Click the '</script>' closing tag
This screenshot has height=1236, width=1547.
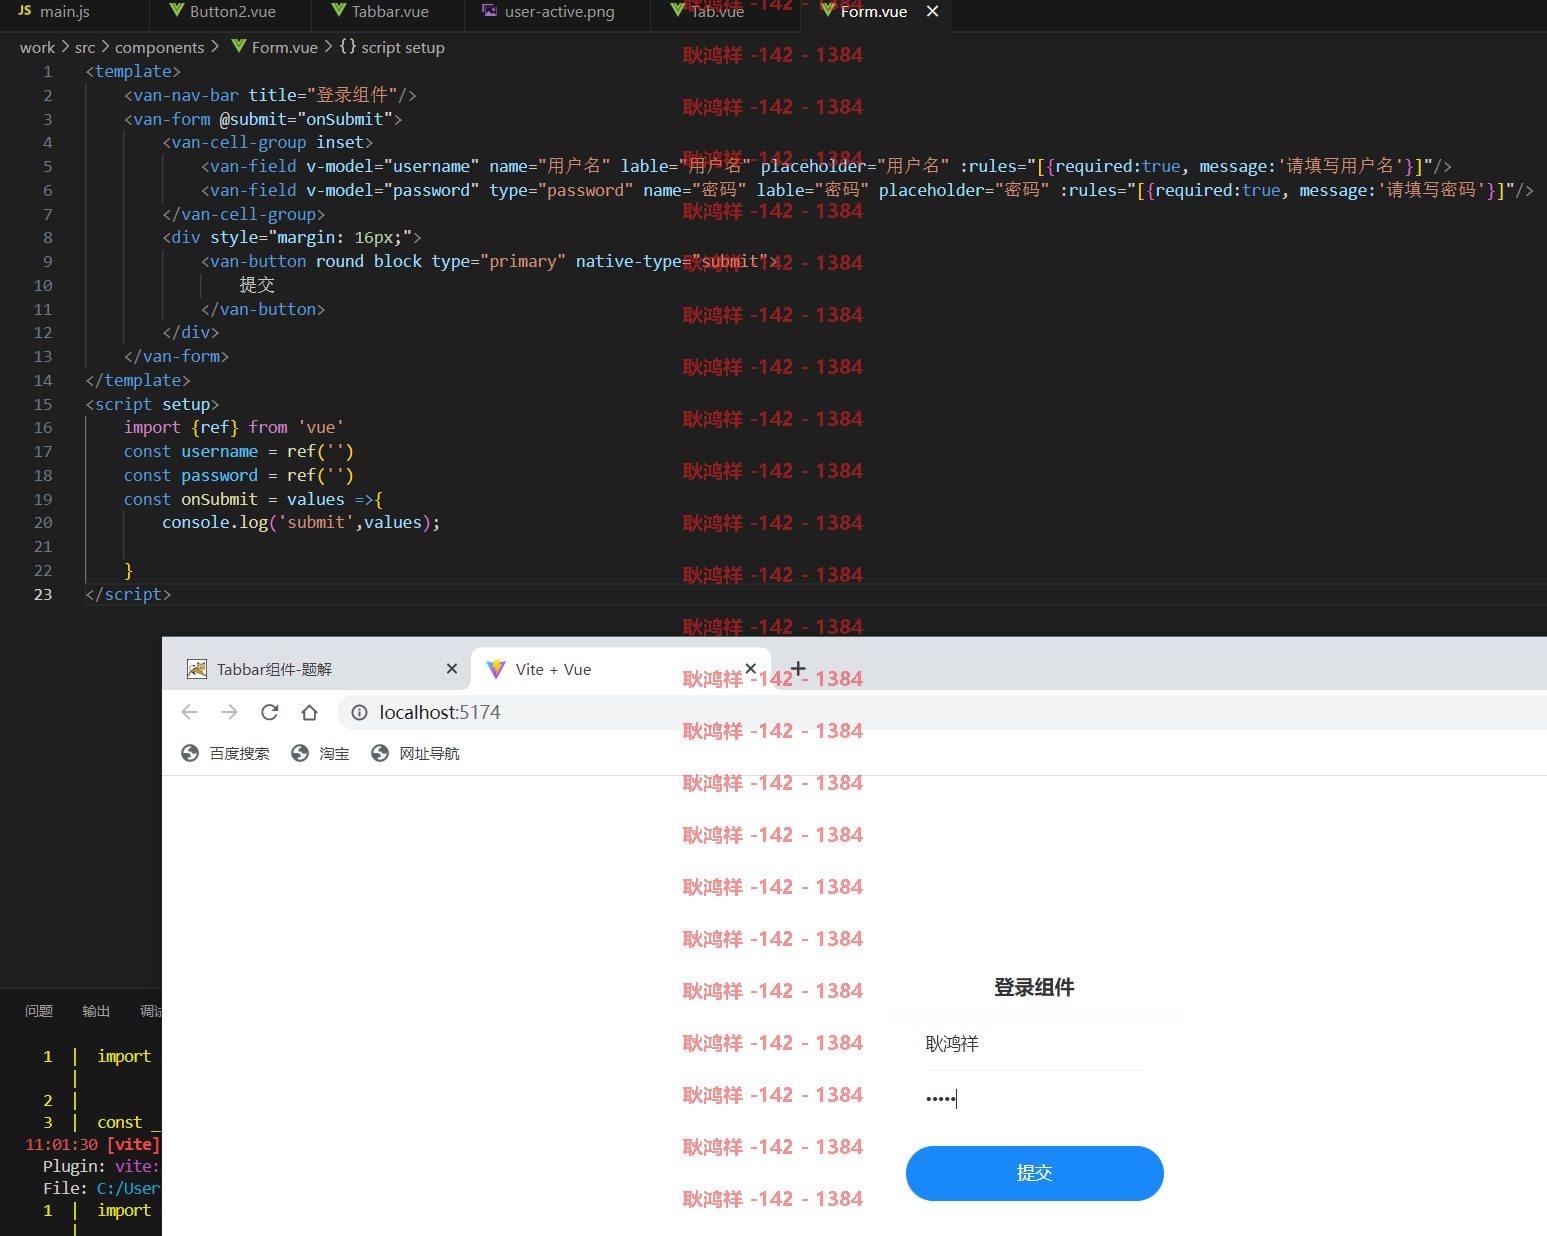point(128,594)
